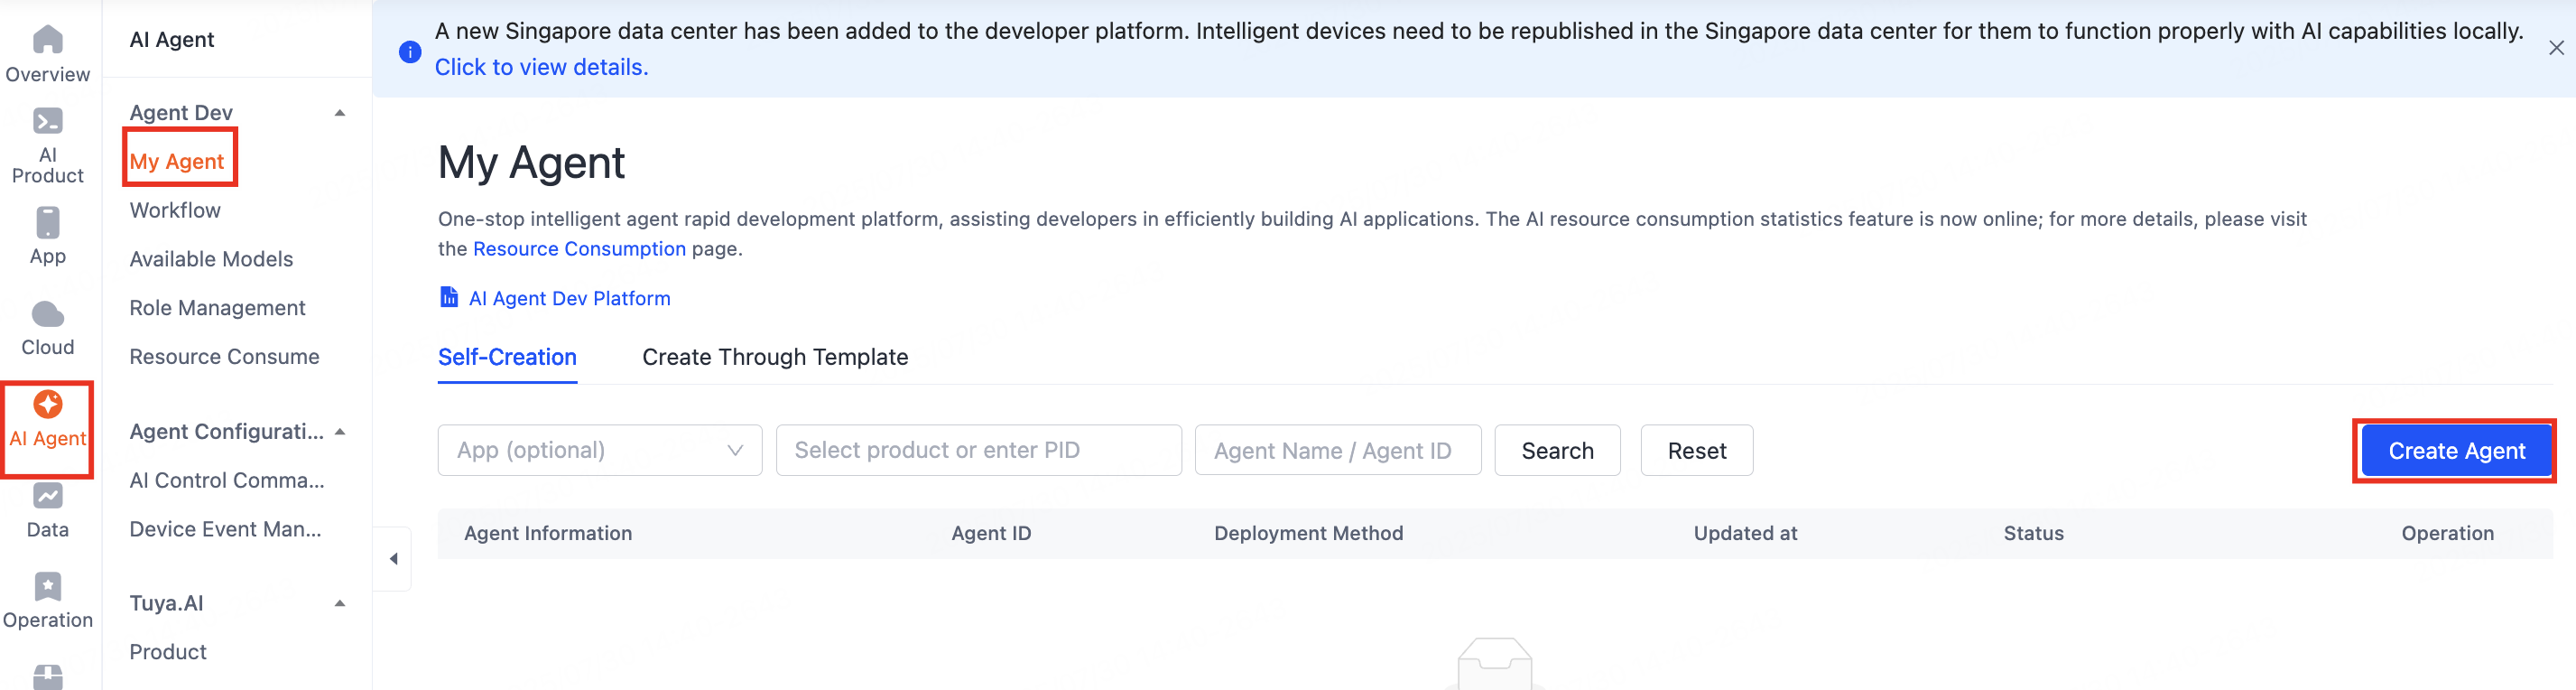Open the Data chart icon
2576x690 pixels.
pyautogui.click(x=47, y=496)
